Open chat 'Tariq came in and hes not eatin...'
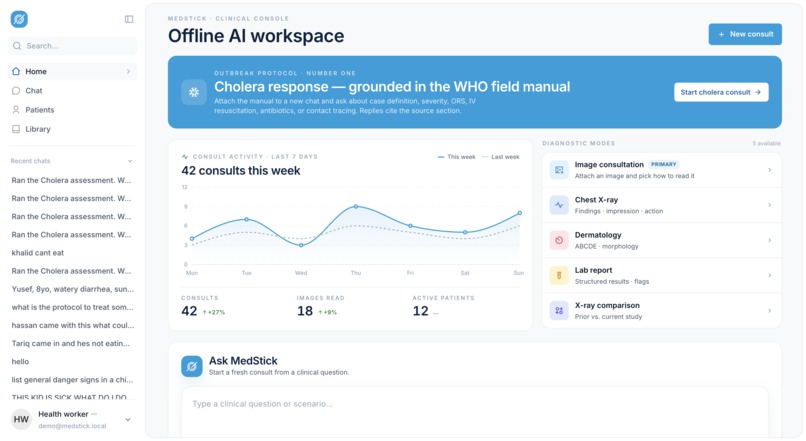 (x=72, y=343)
